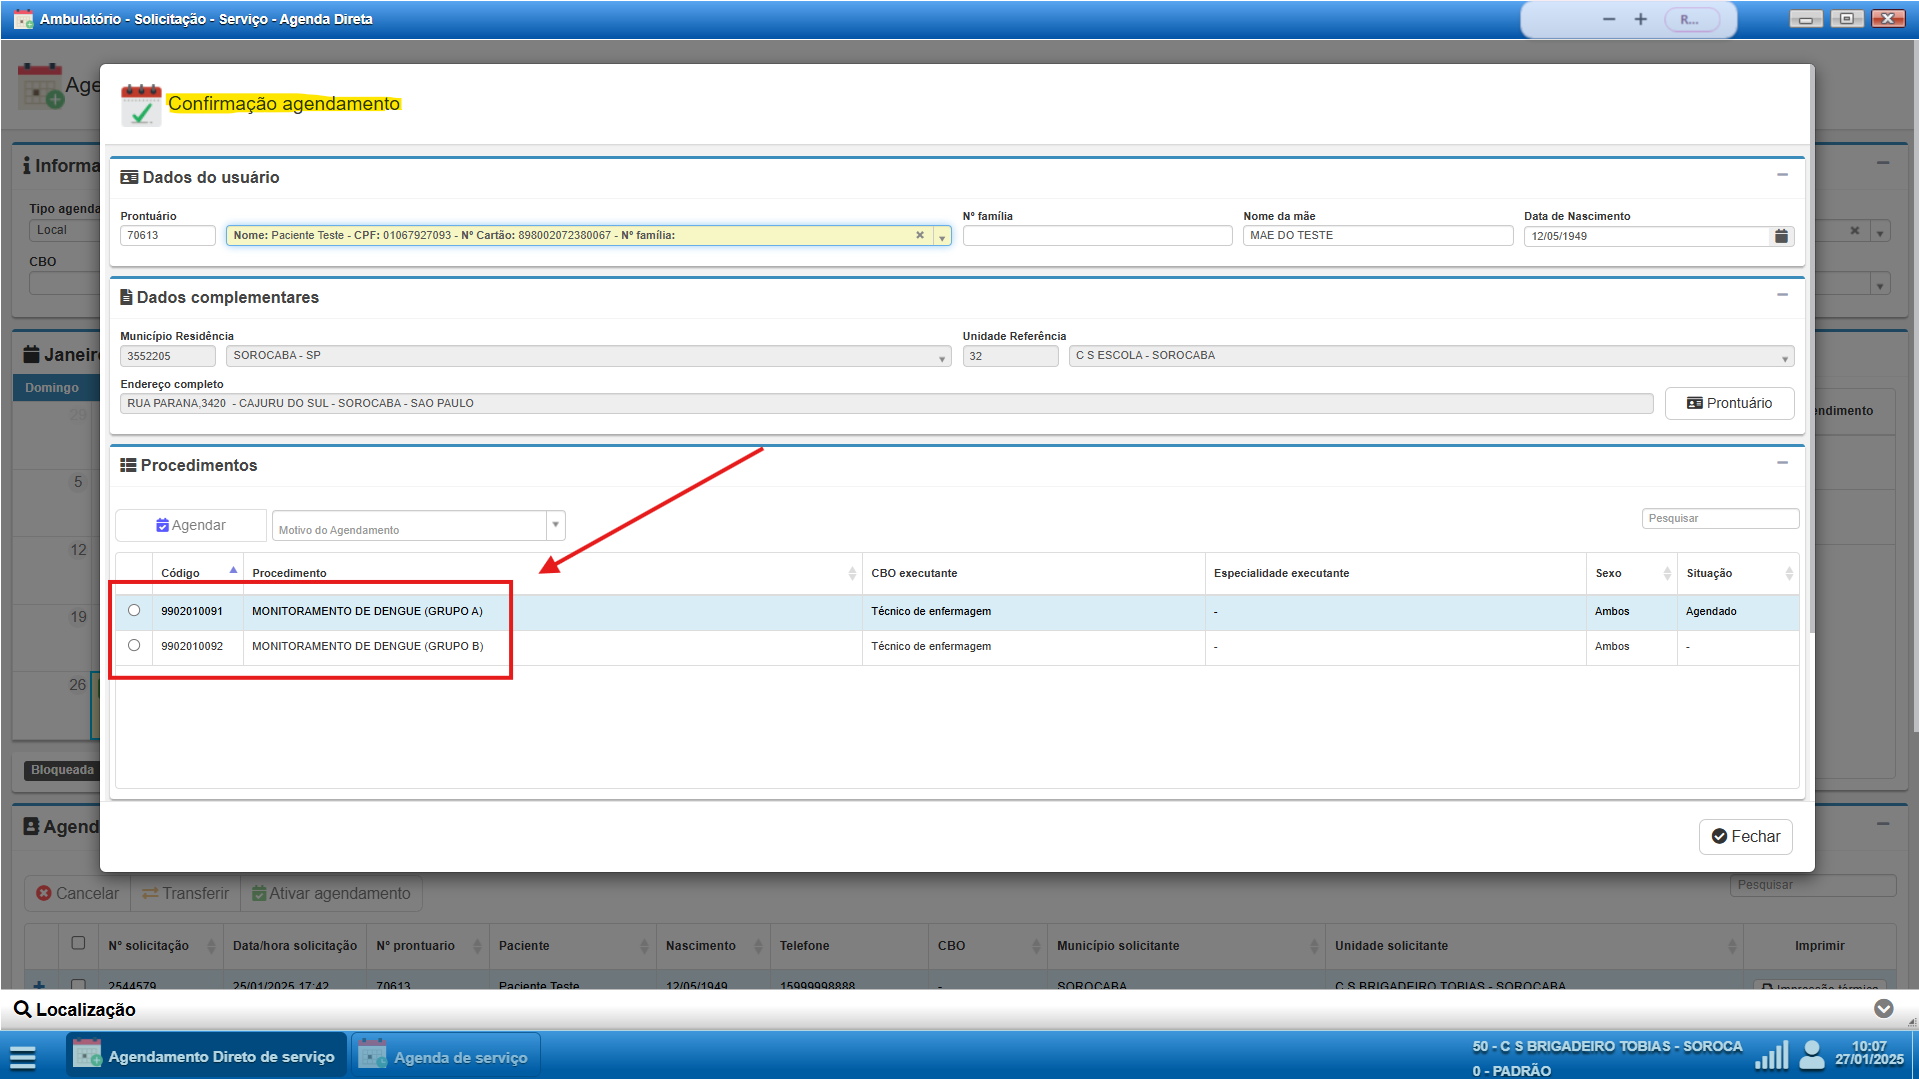Open the Motivo do Agendamento dropdown
The height and width of the screenshot is (1079, 1919).
[555, 525]
